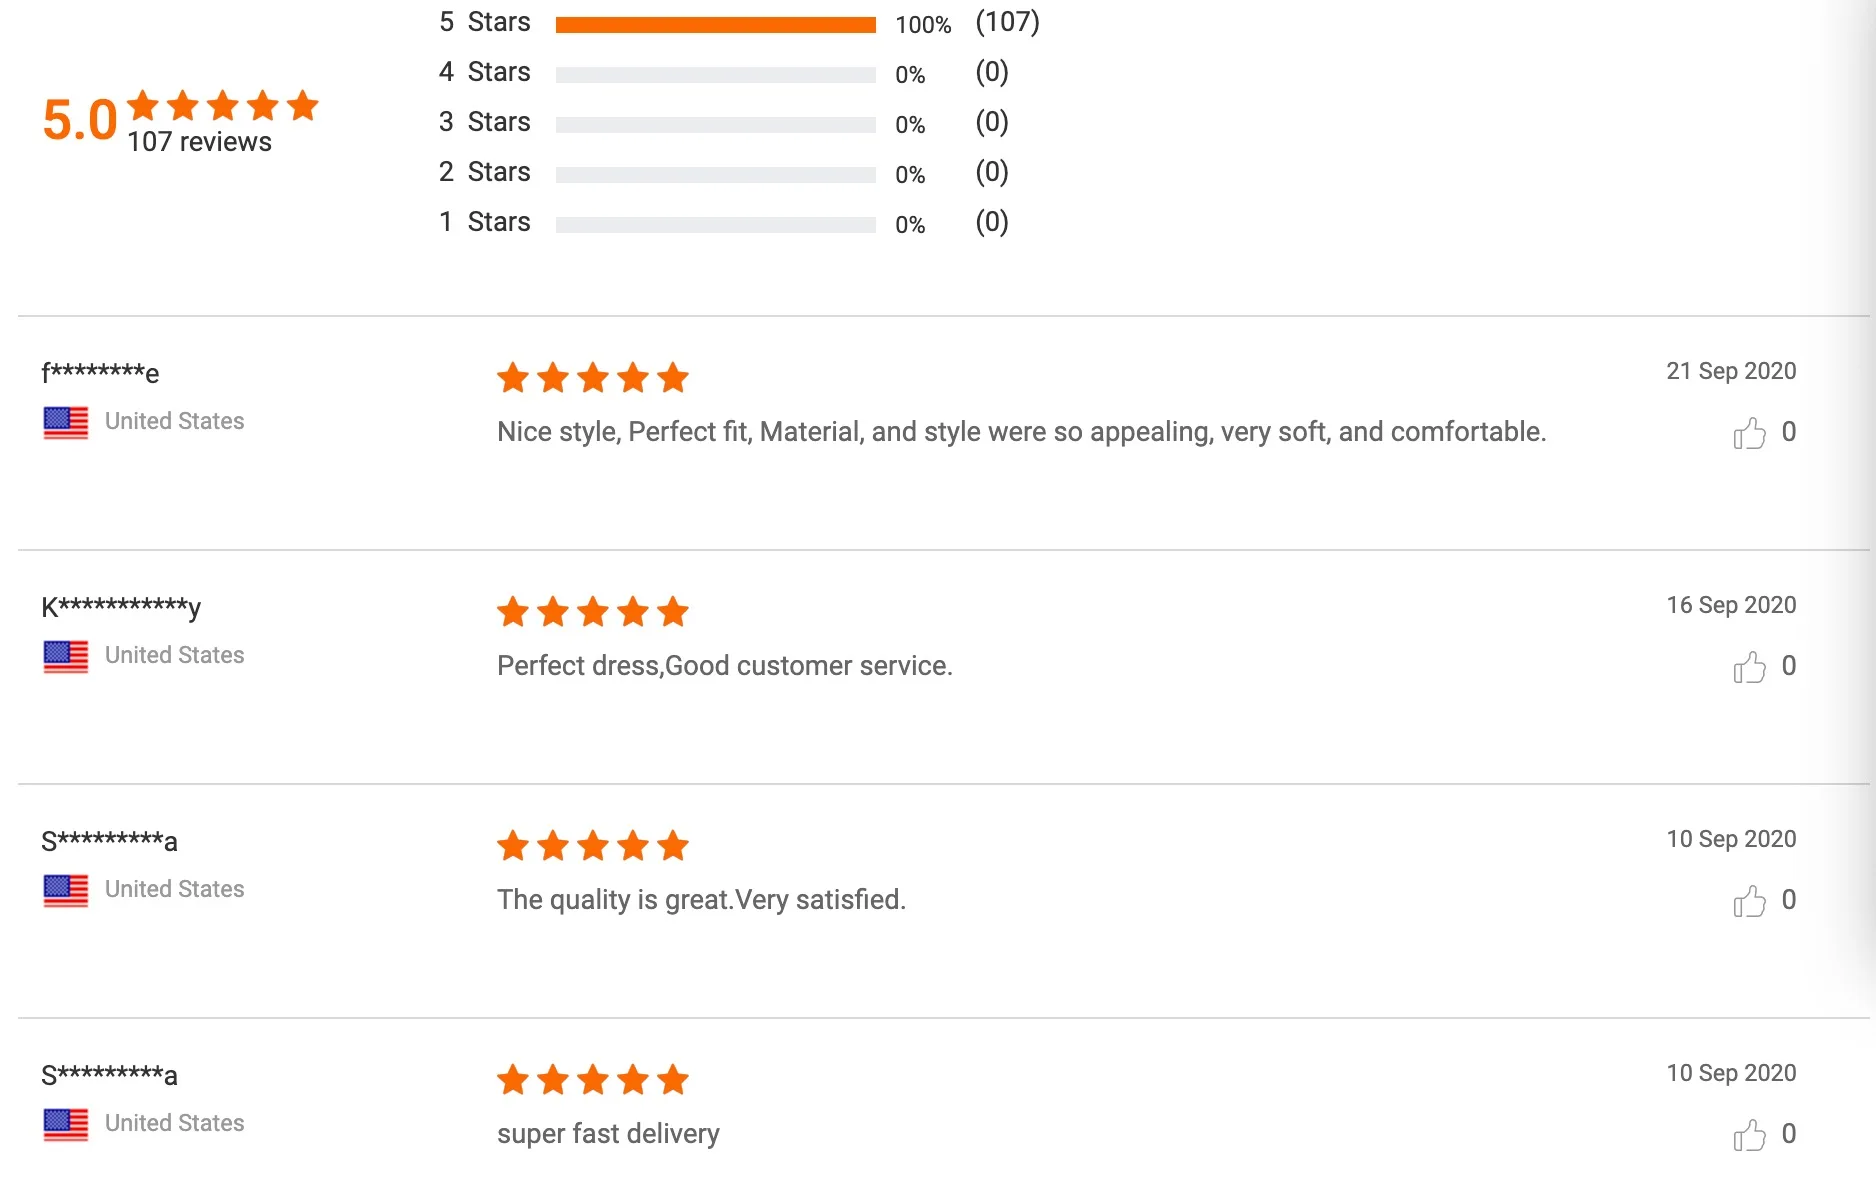Click the 107 reviews count text

200,142
